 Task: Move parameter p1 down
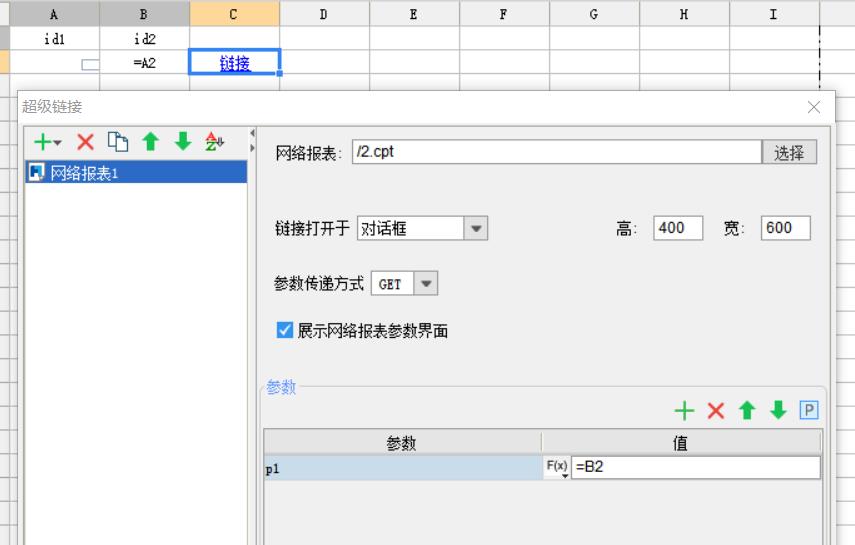pyautogui.click(x=778, y=410)
